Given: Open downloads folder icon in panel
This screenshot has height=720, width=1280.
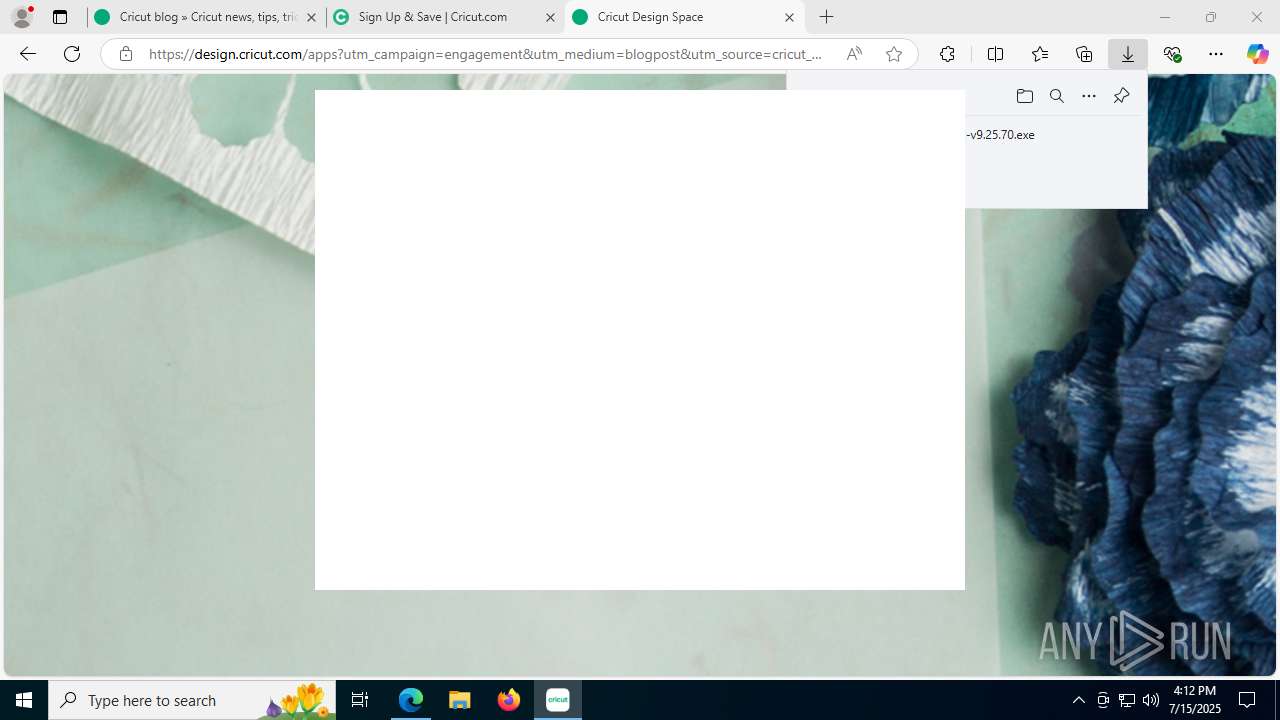Looking at the screenshot, I should (x=1025, y=96).
